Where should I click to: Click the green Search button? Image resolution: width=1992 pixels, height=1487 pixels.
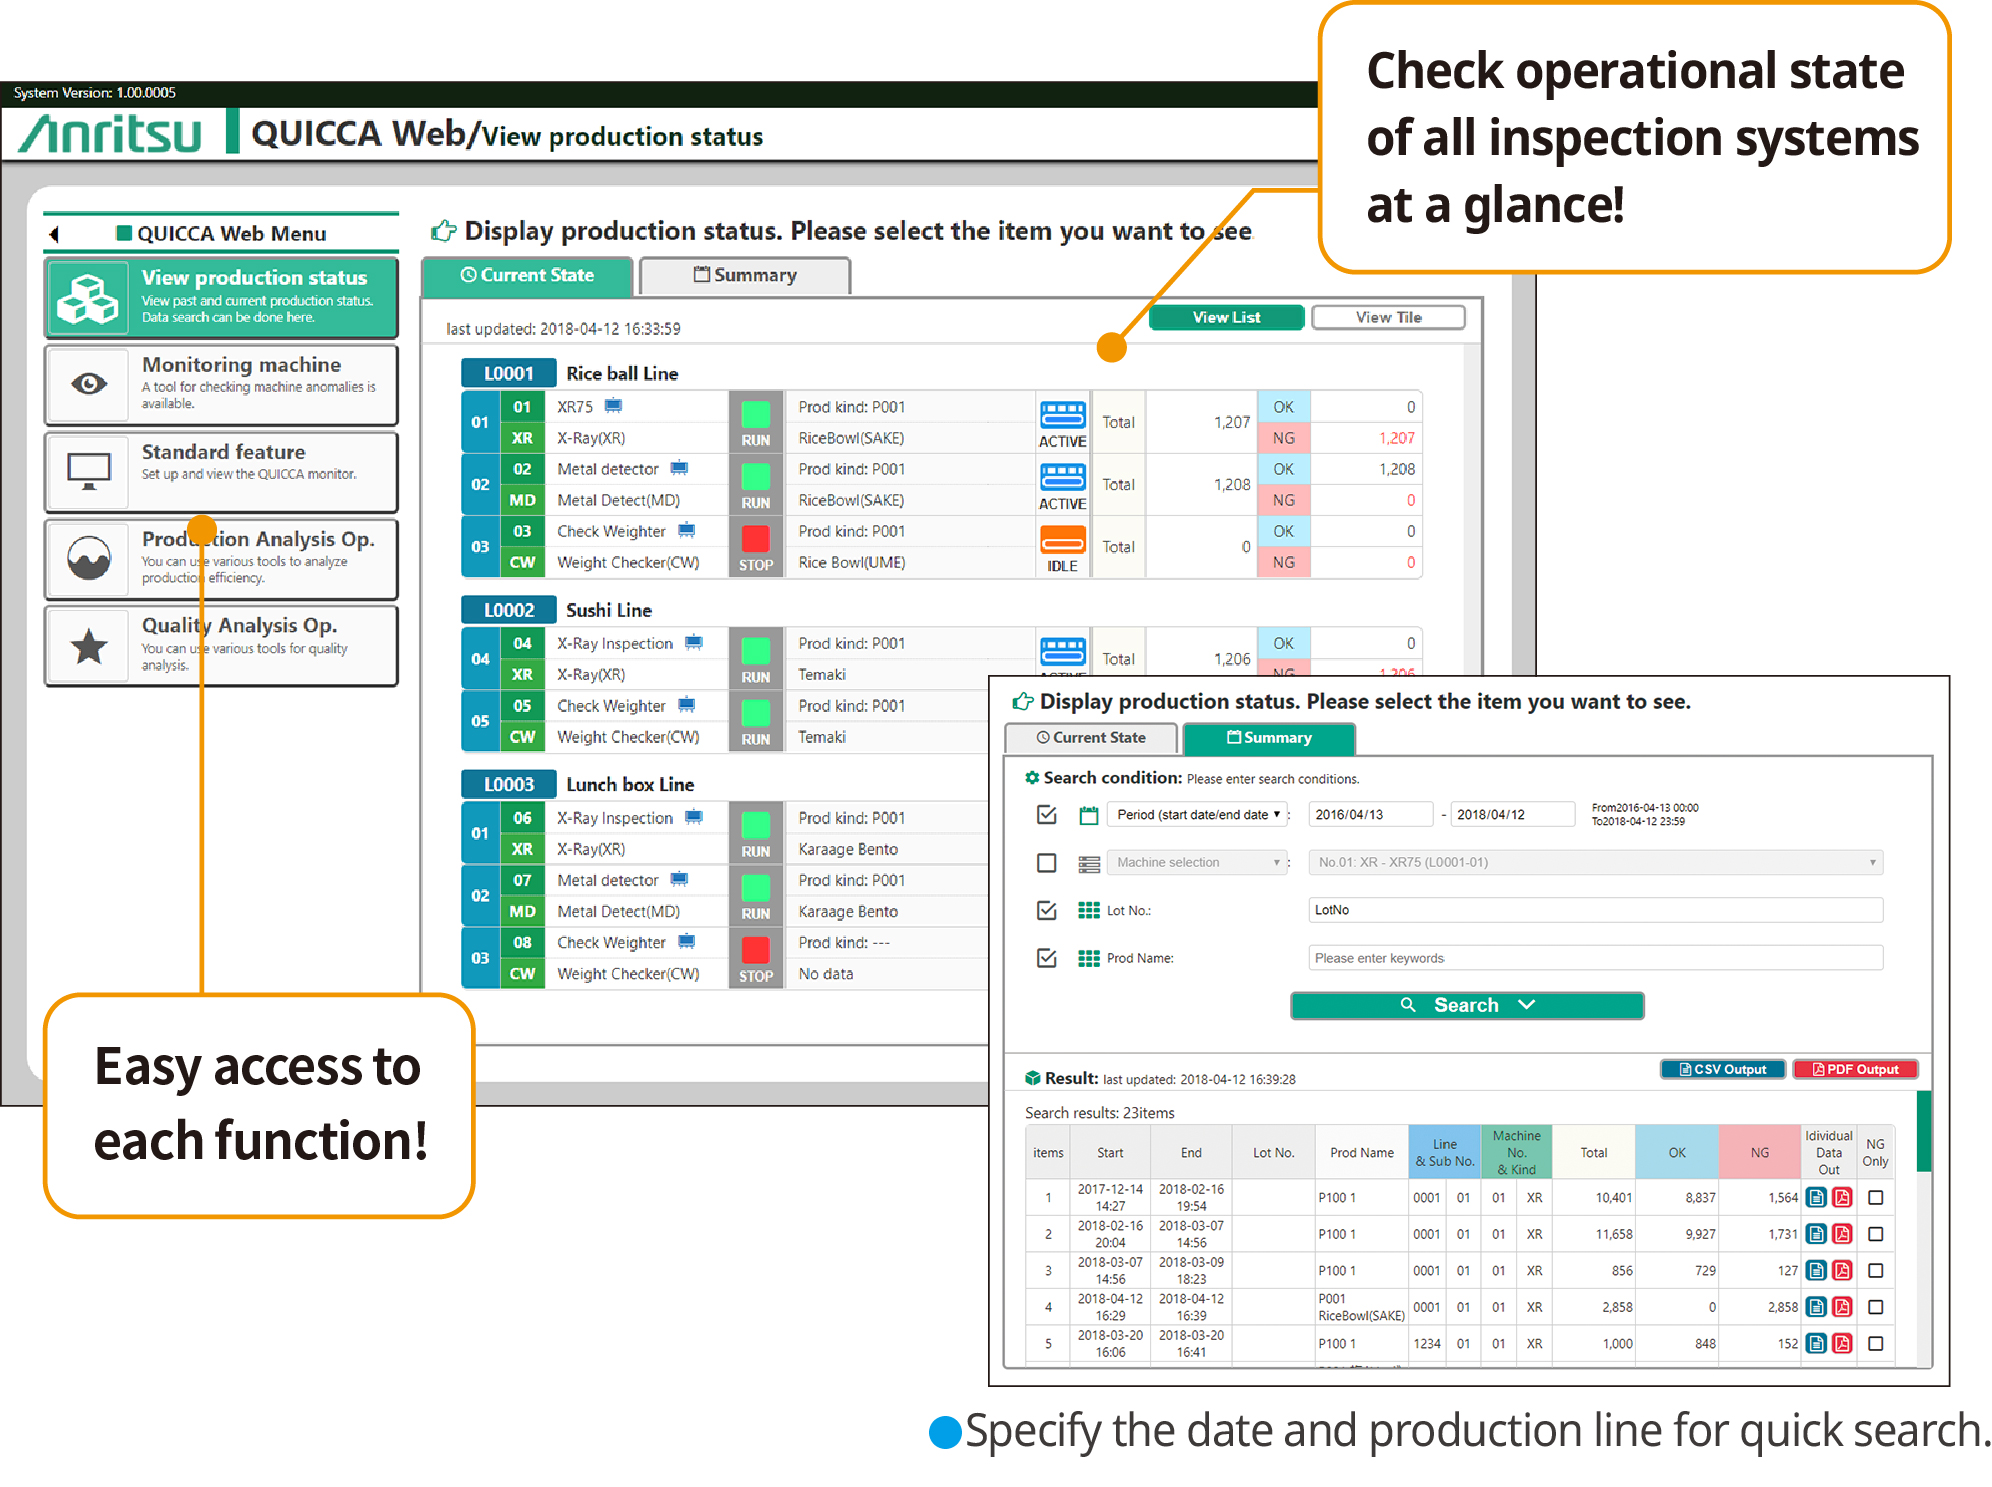tap(1467, 1005)
